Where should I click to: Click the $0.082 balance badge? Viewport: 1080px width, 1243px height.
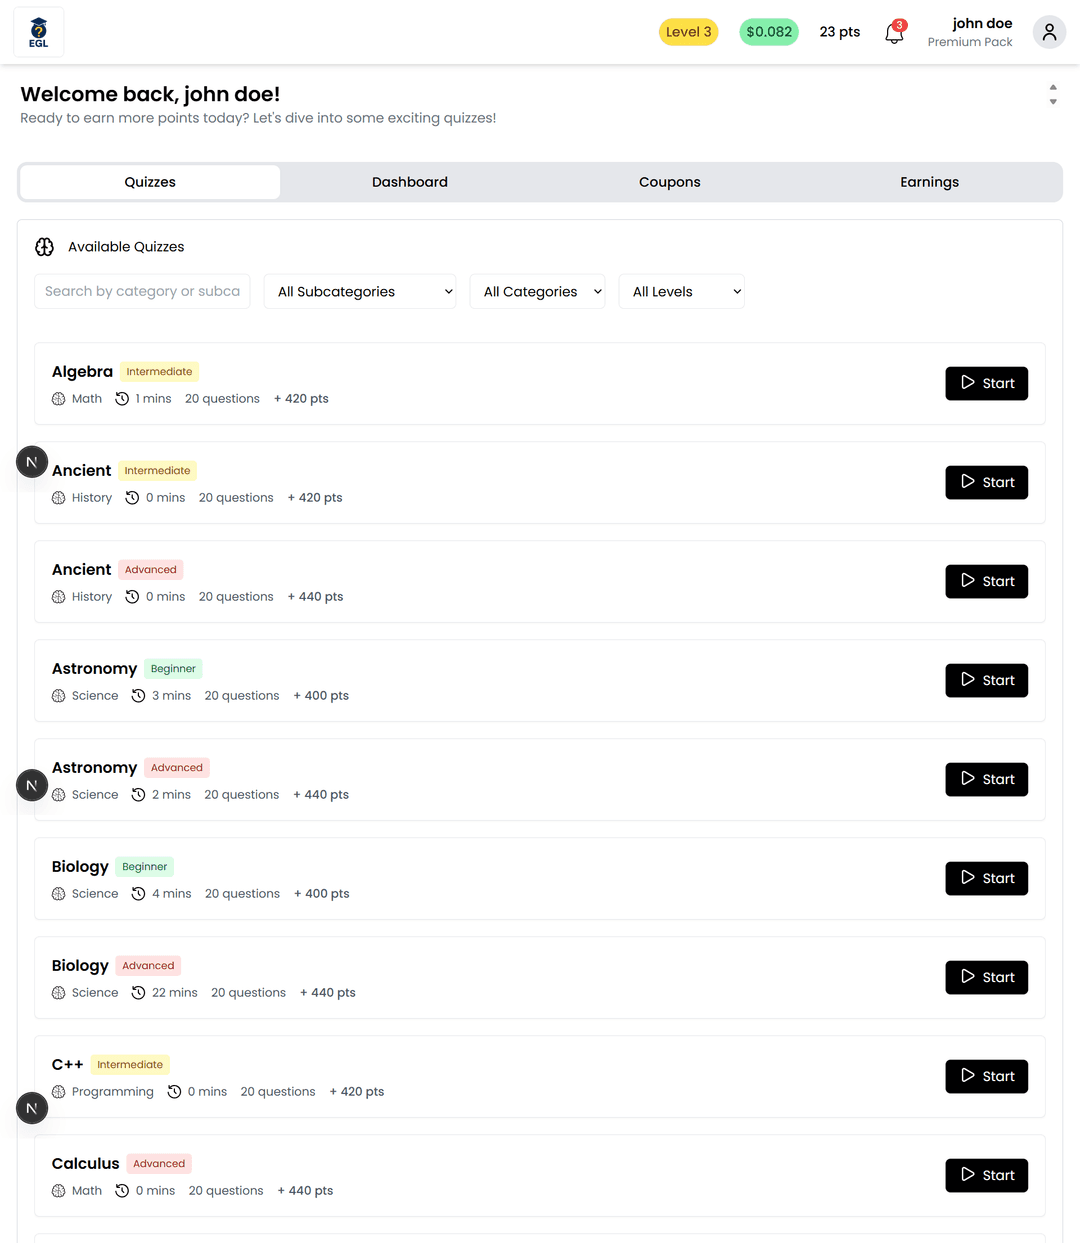[769, 32]
